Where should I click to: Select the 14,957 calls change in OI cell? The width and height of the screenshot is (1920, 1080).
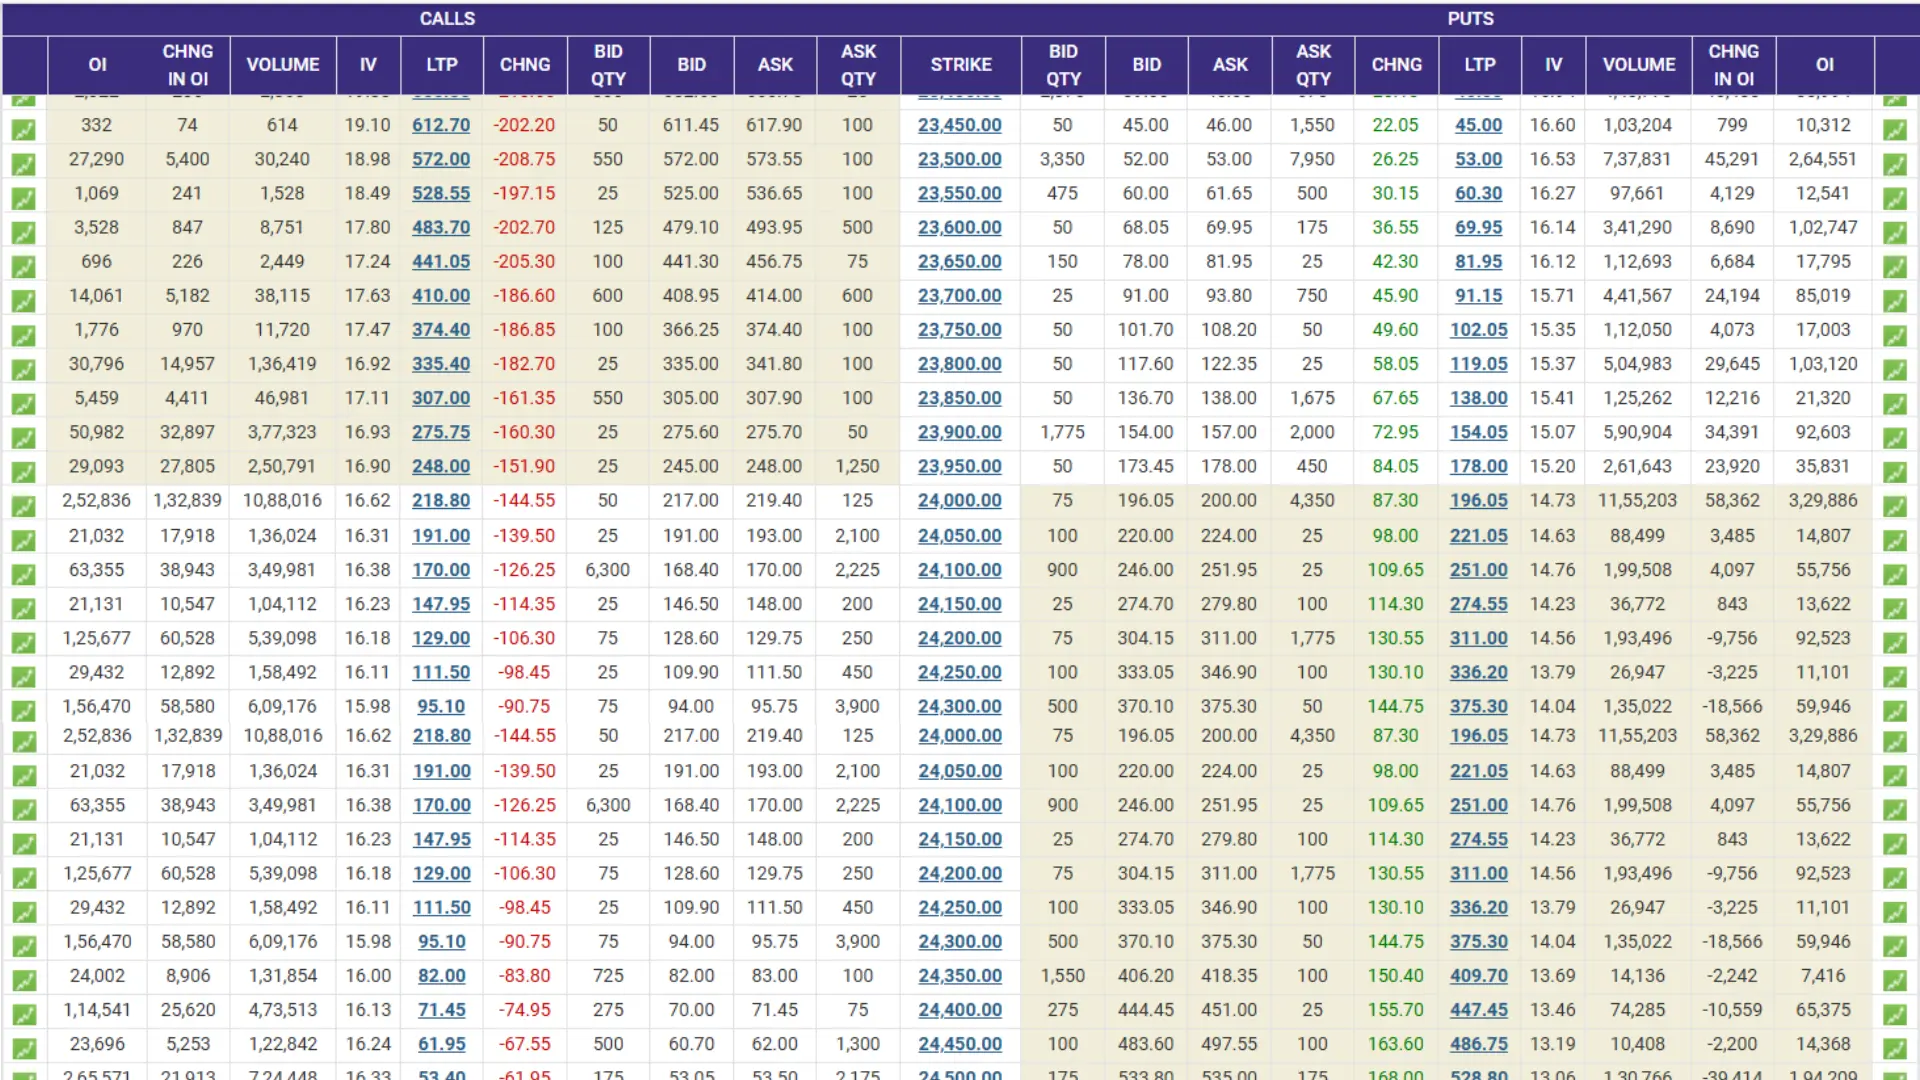click(187, 364)
